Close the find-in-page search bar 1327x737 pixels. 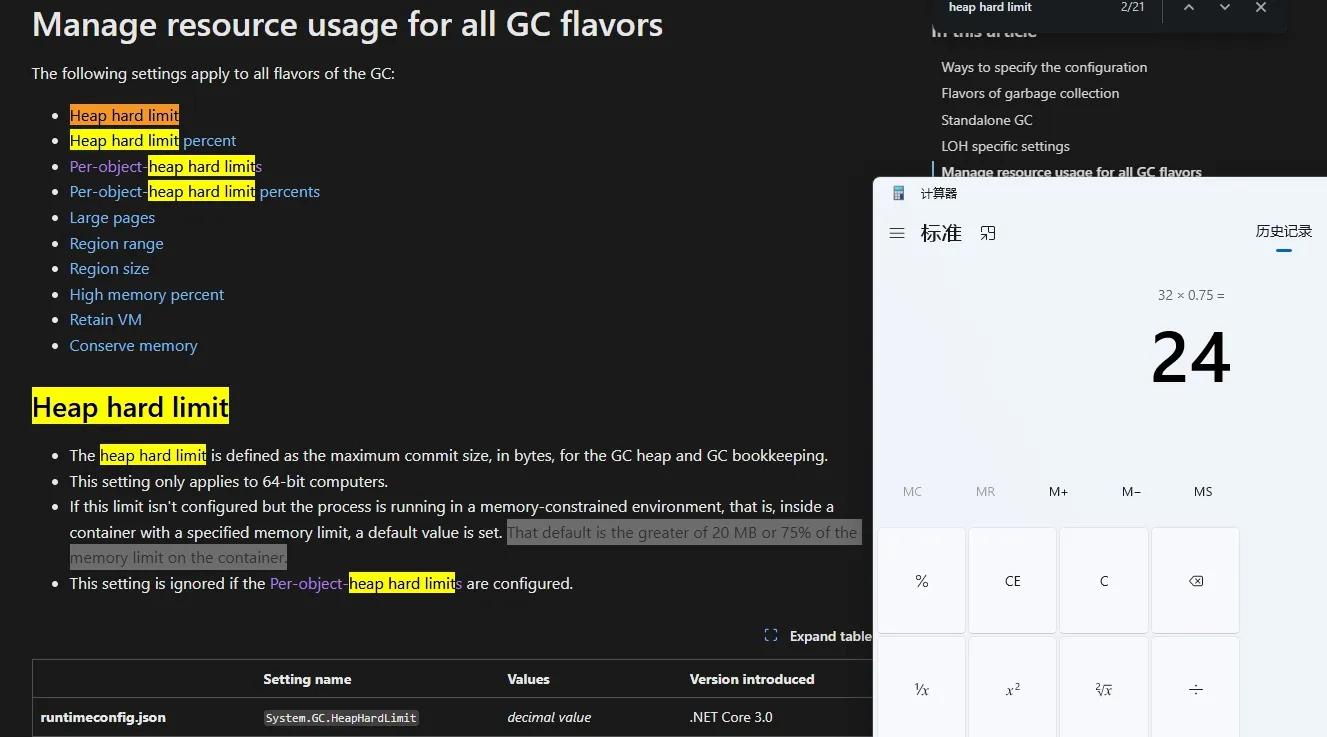click(x=1261, y=7)
